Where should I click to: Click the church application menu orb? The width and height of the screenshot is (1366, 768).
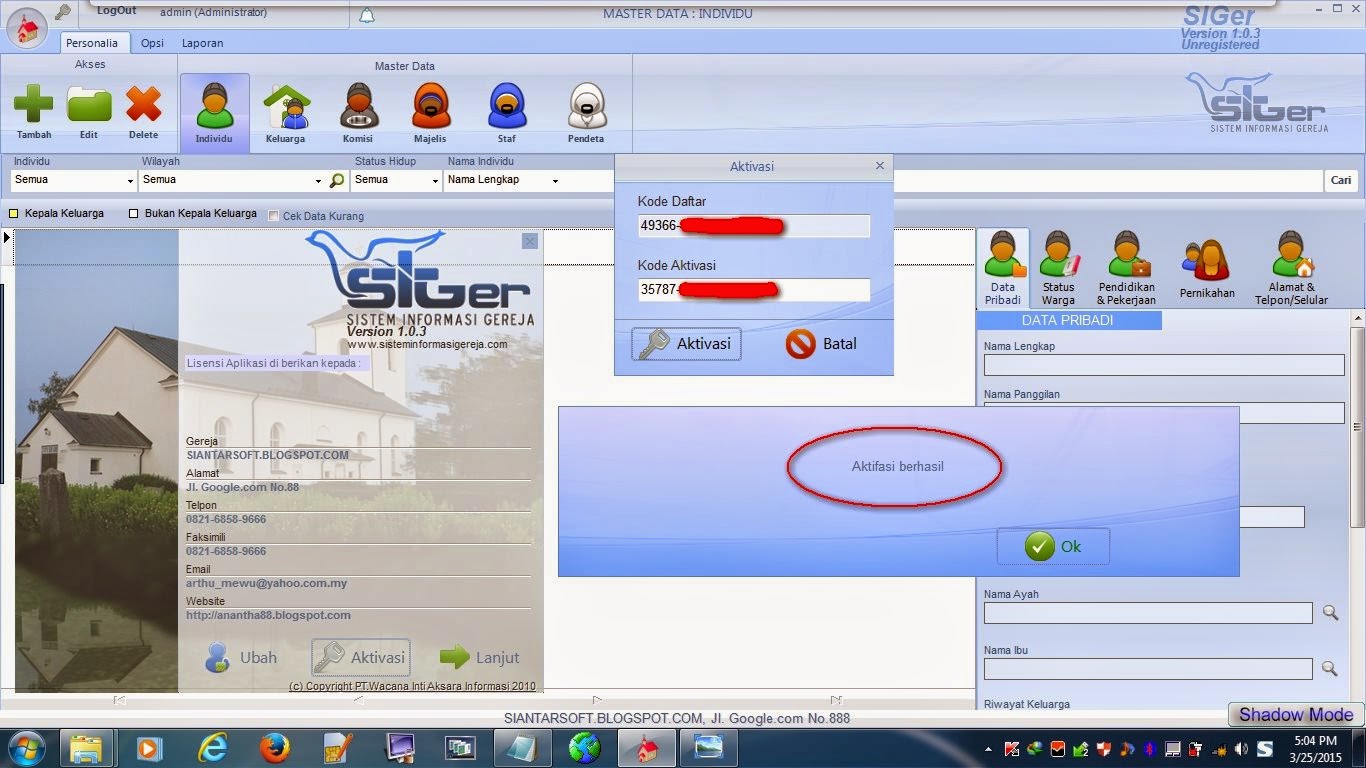pos(27,28)
